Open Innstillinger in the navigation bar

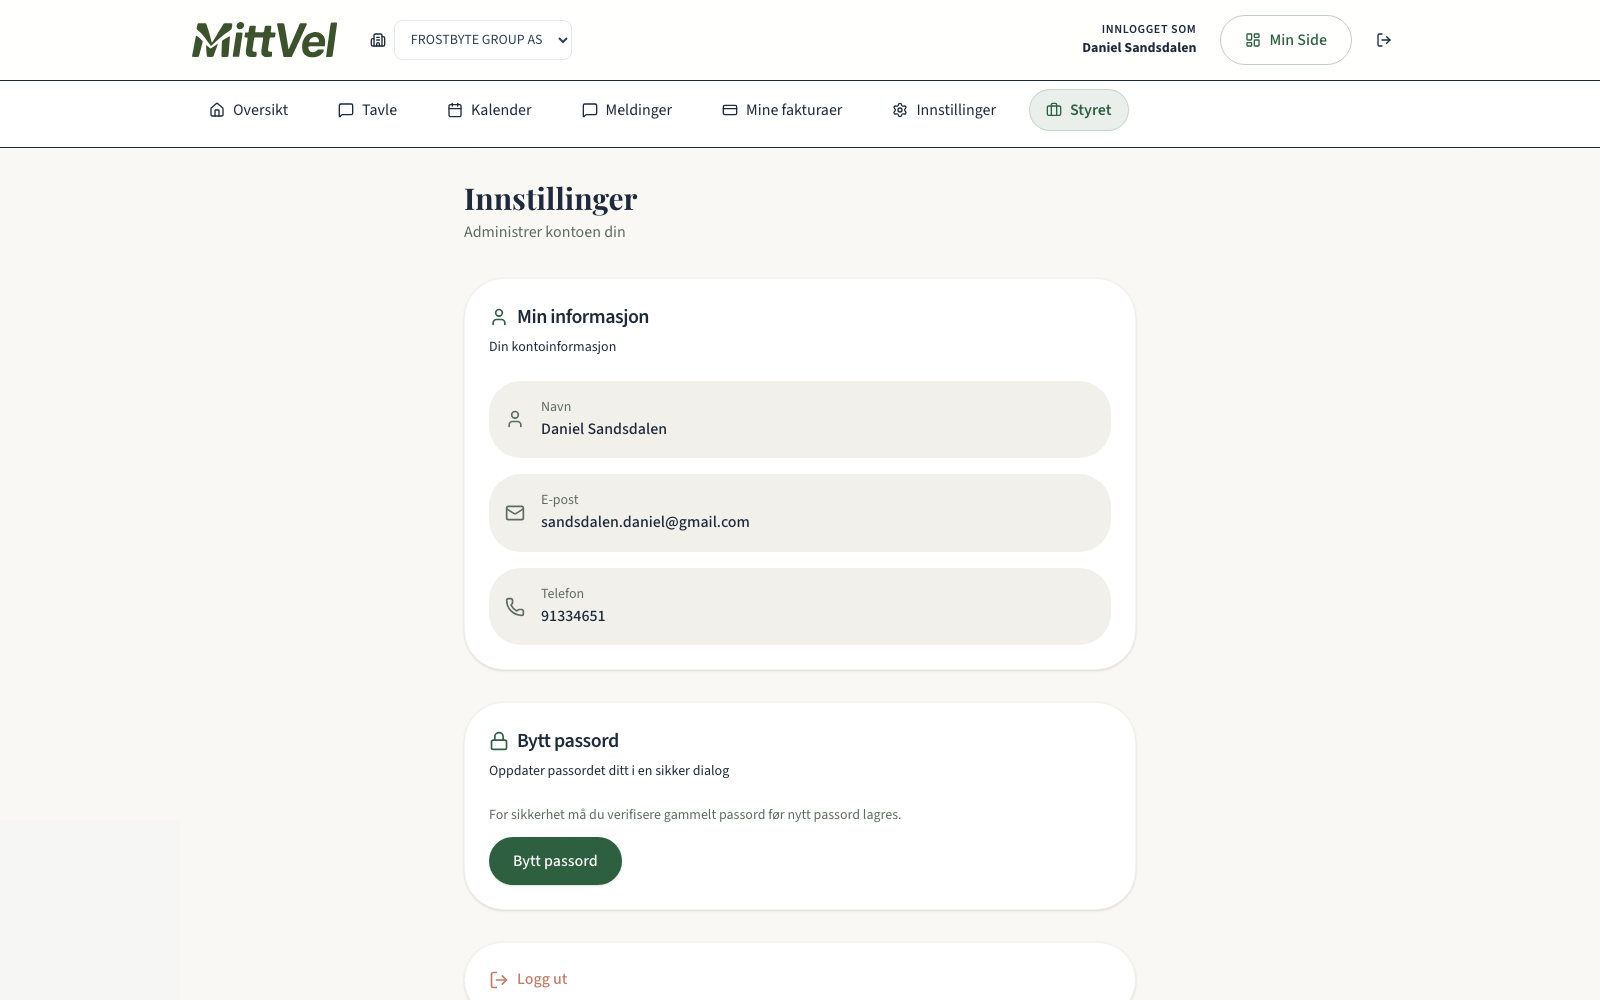944,110
